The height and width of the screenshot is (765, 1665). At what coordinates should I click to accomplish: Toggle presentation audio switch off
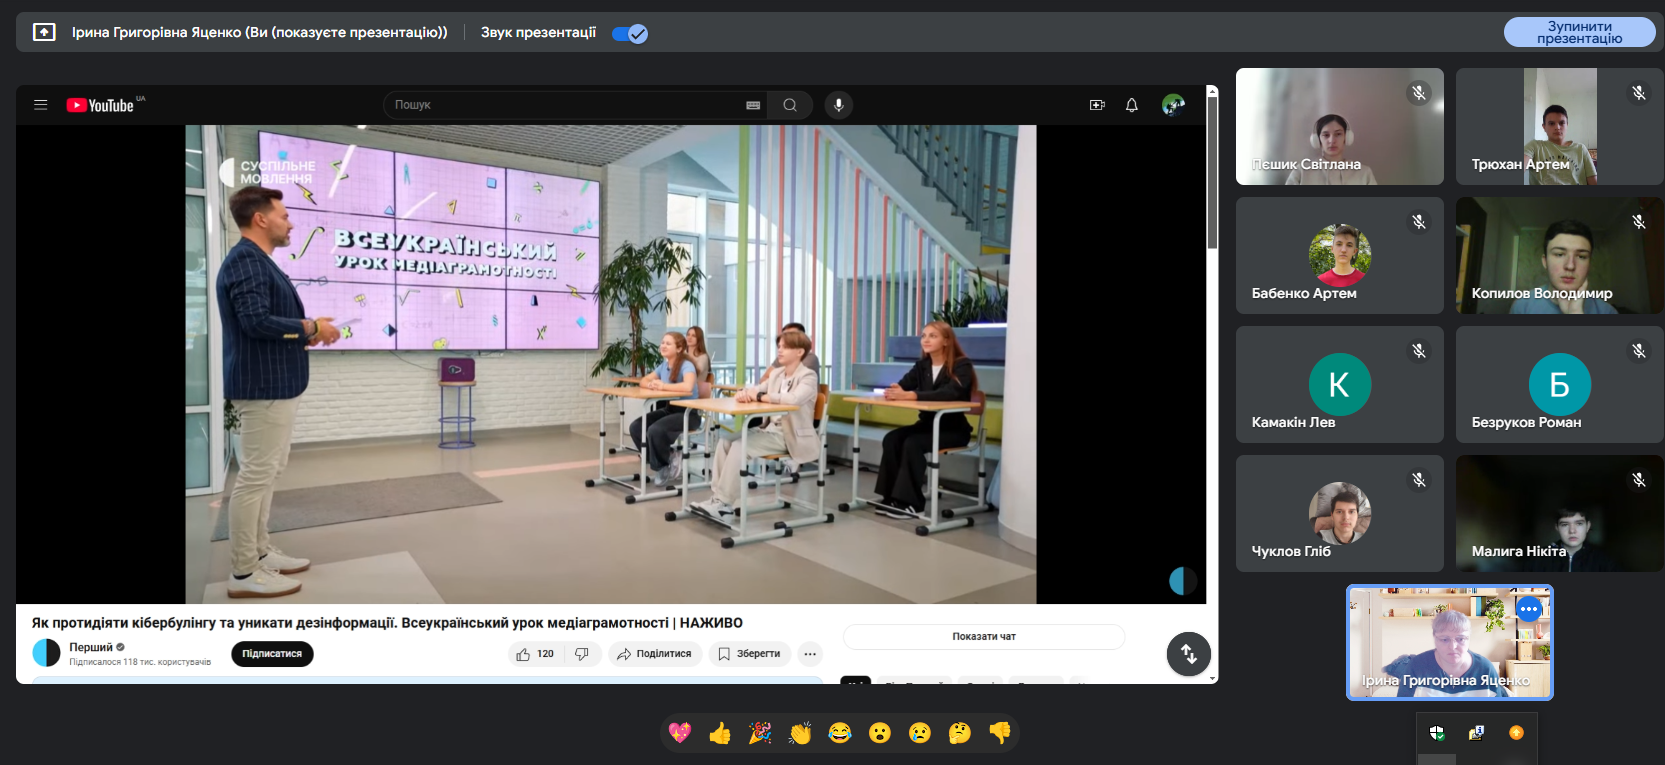pyautogui.click(x=630, y=34)
